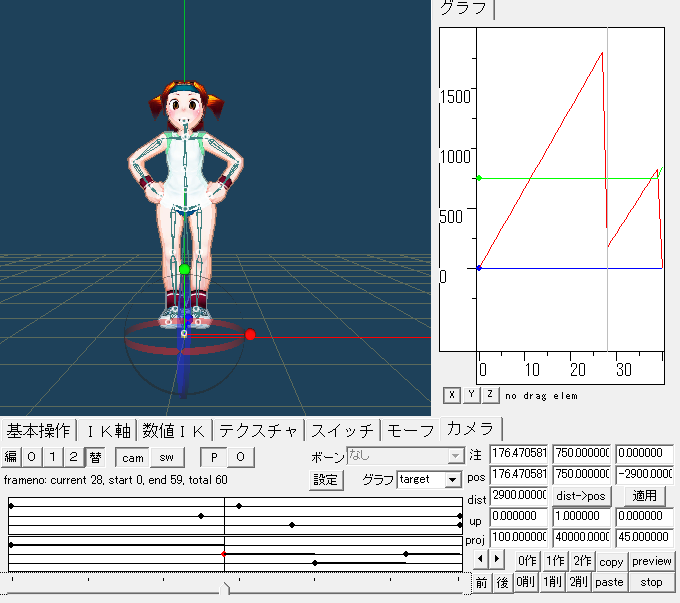680x603 pixels.
Task: Click the 0作 keyframe create button
Action: 526,561
